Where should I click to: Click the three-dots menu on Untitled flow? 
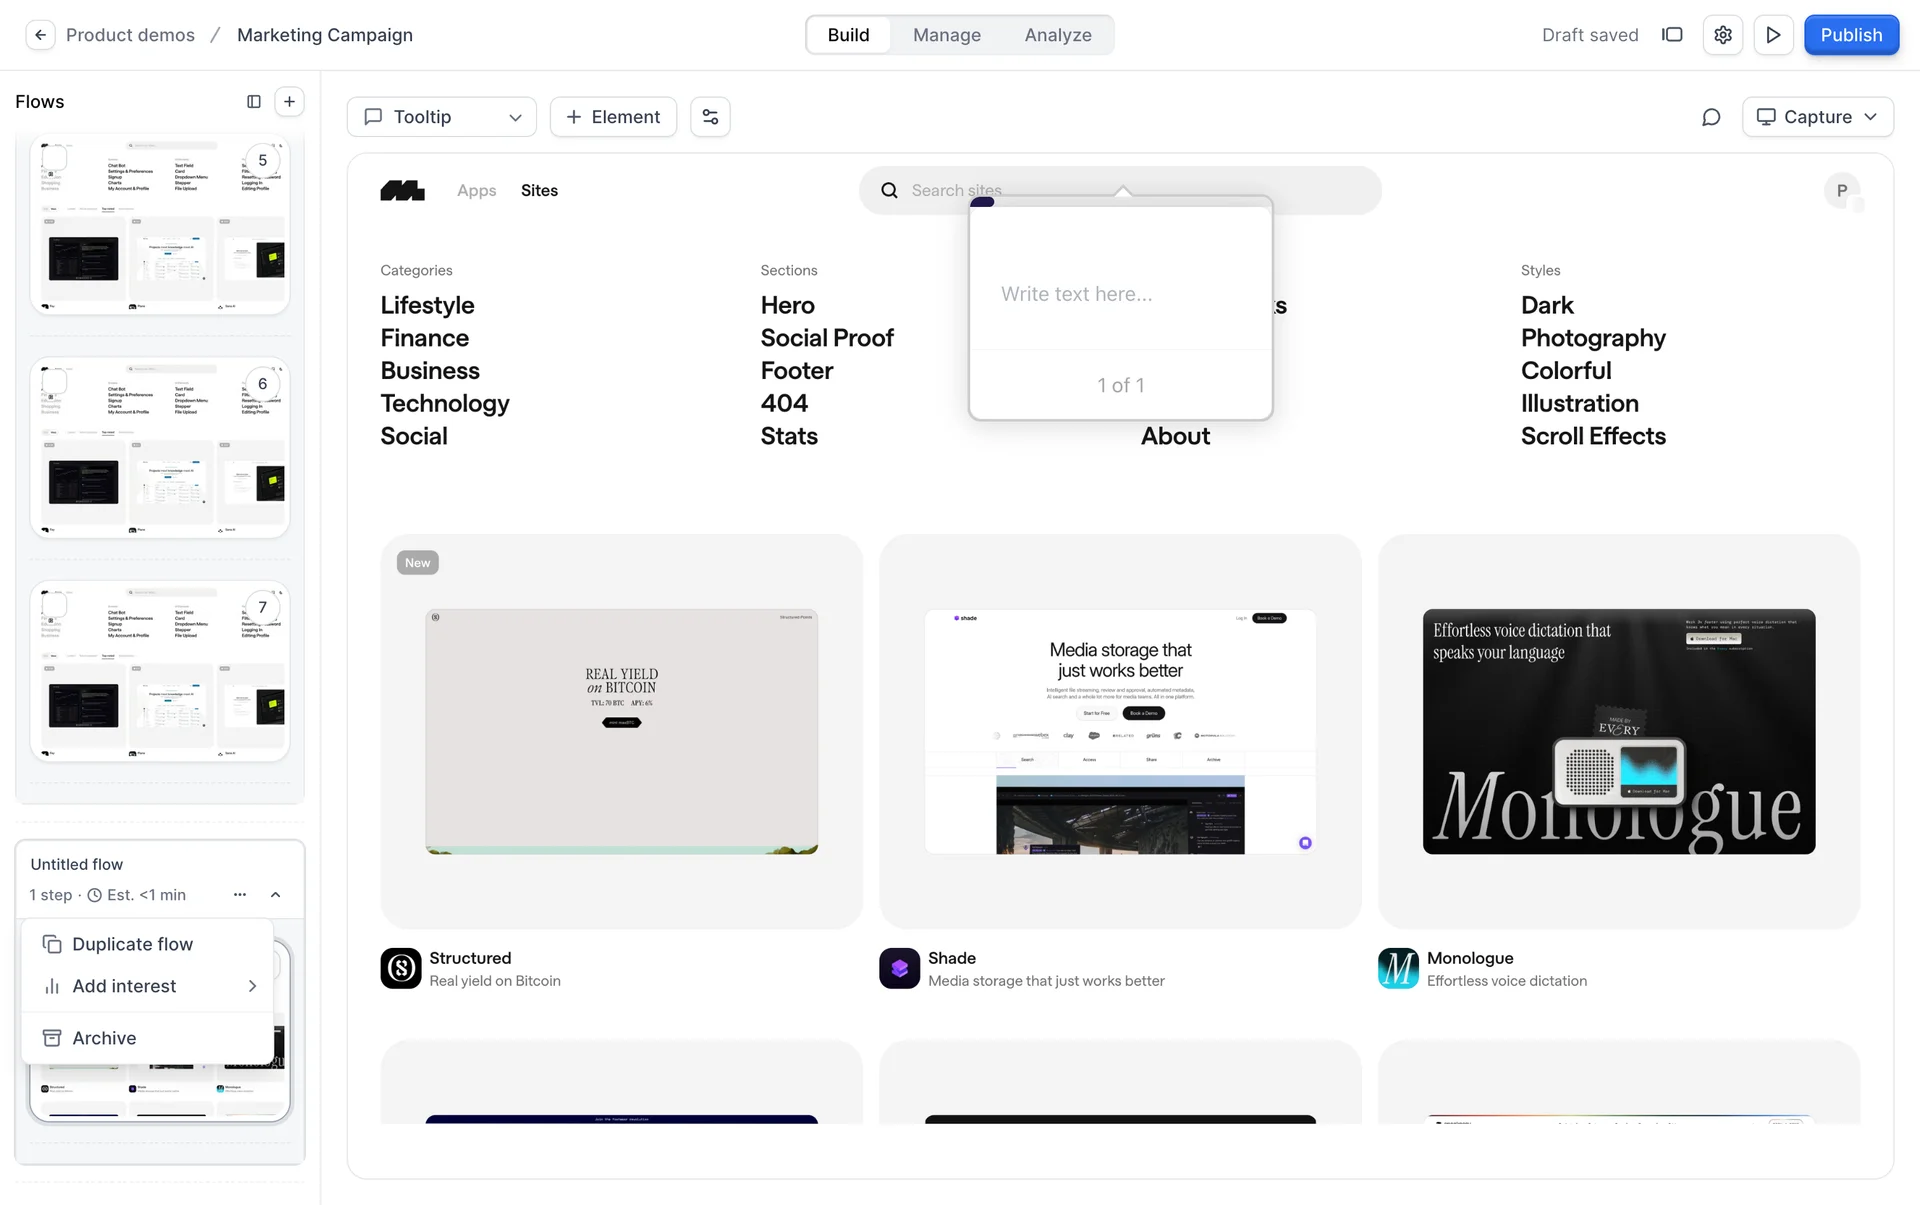[240, 895]
